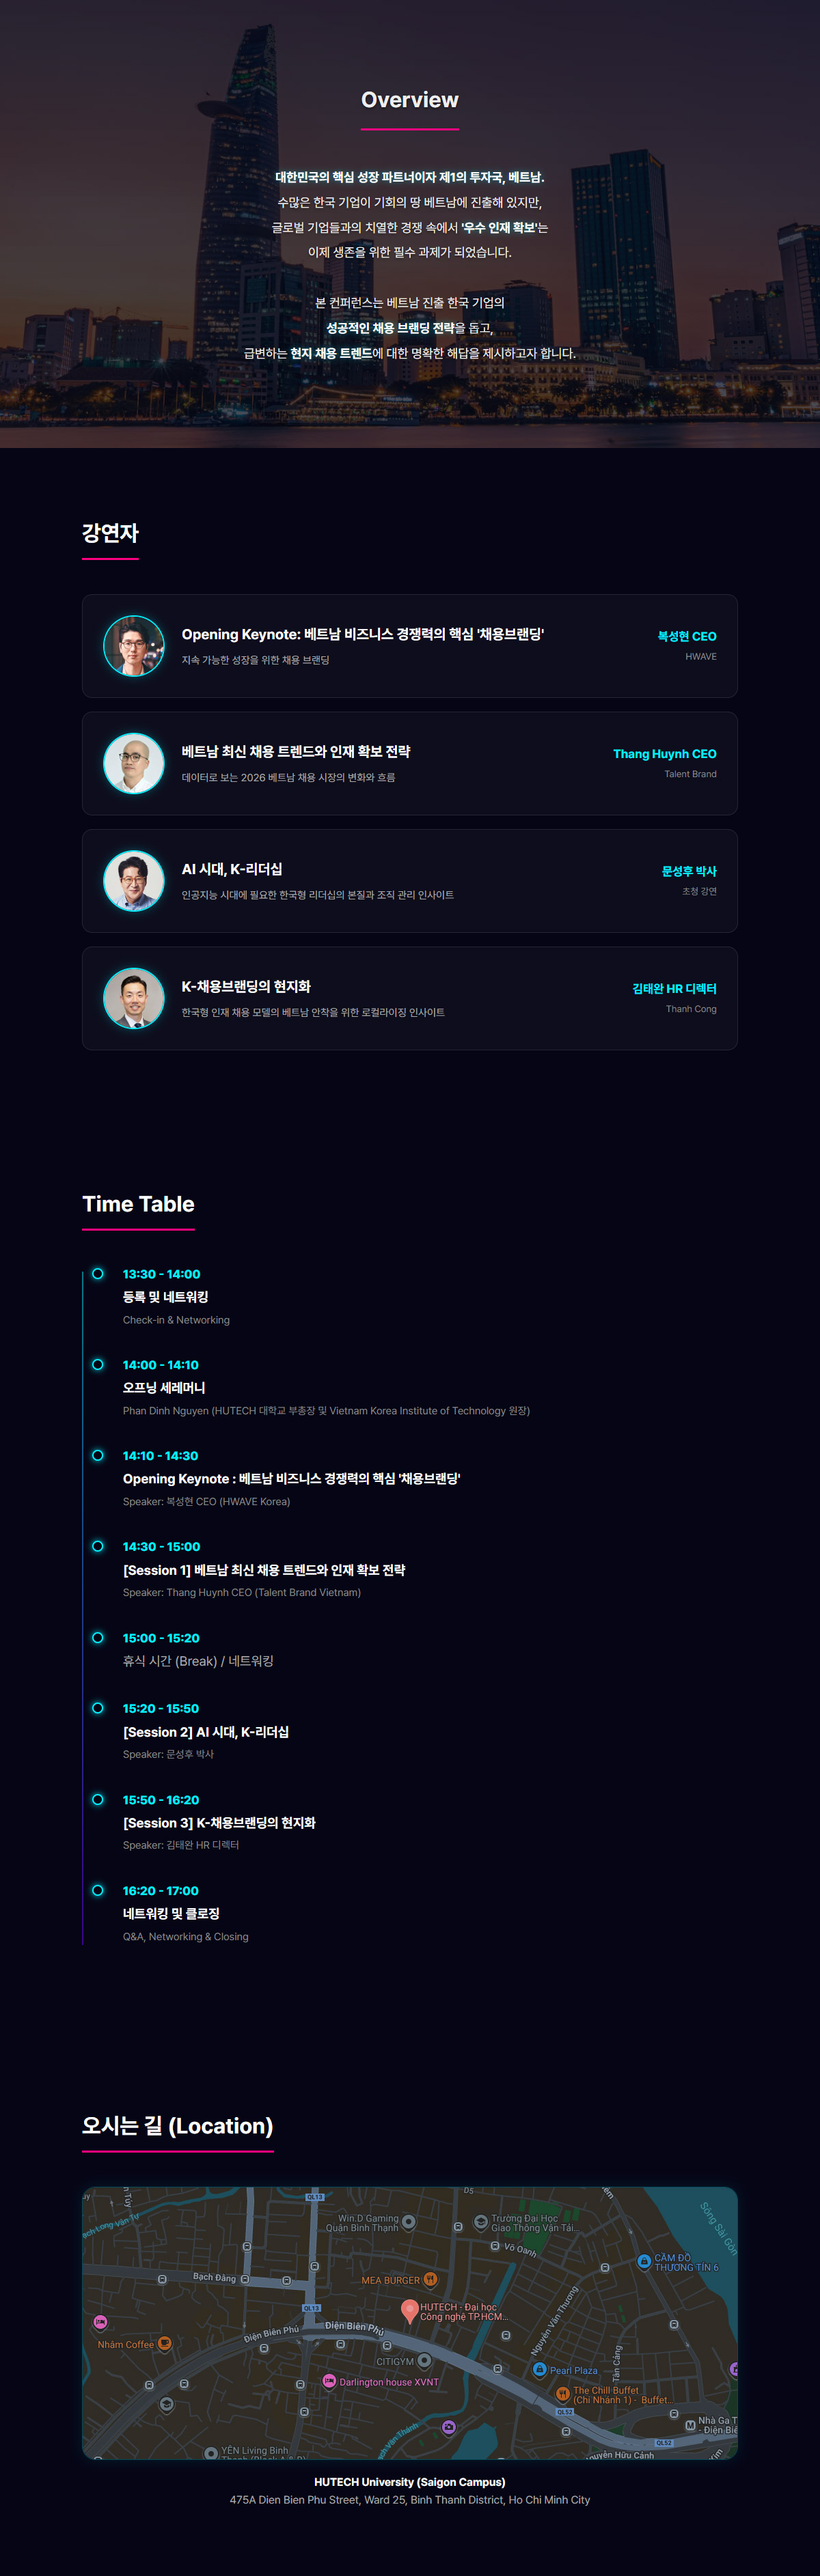The height and width of the screenshot is (2576, 820).
Task: Click the Giao Thông Vận Tải university icon
Action: pyautogui.click(x=481, y=2222)
